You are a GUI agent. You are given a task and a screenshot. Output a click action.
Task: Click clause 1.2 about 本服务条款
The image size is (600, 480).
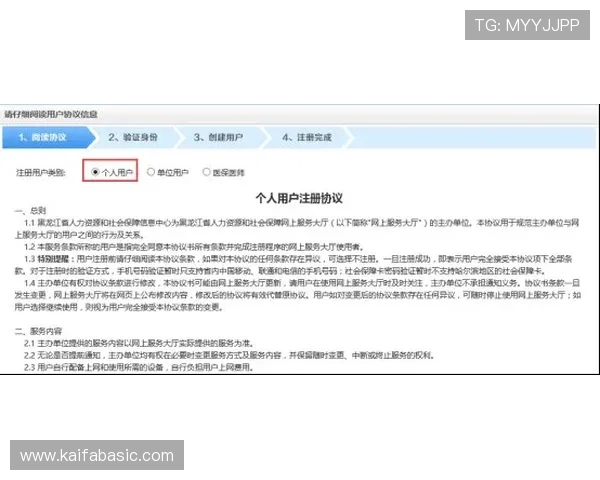click(194, 247)
